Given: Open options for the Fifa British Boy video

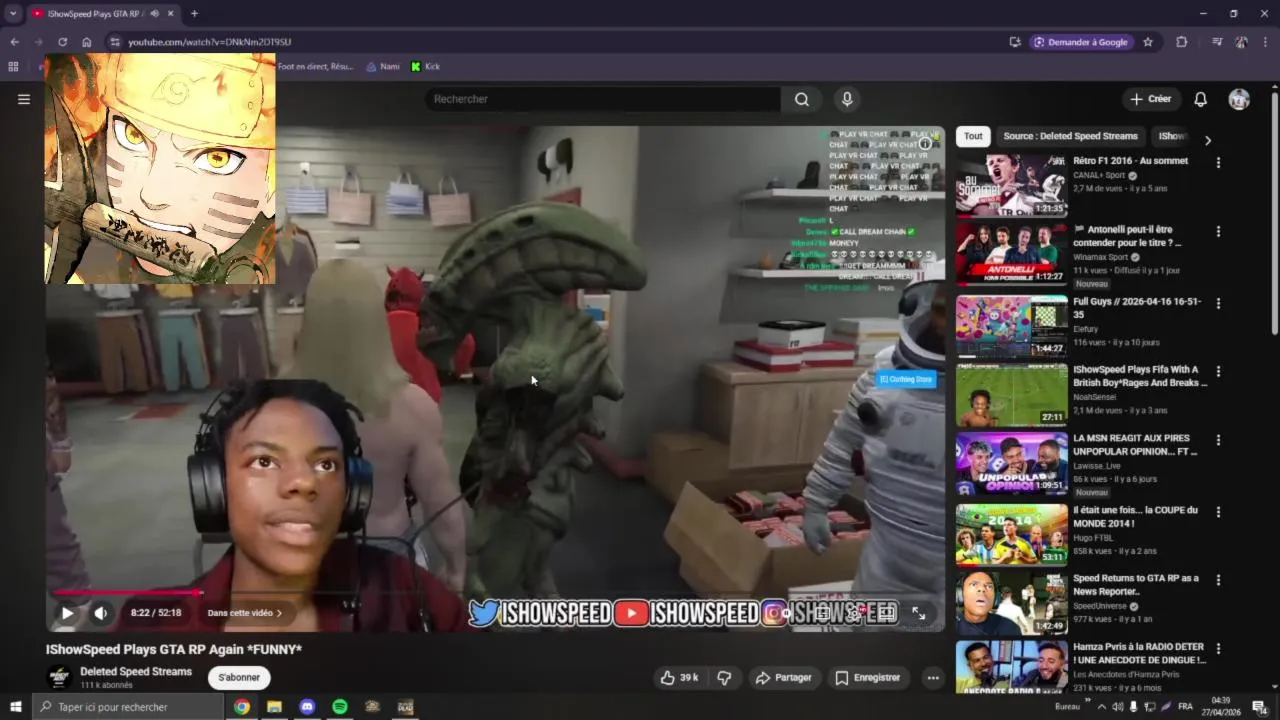Looking at the screenshot, I should point(1218,371).
